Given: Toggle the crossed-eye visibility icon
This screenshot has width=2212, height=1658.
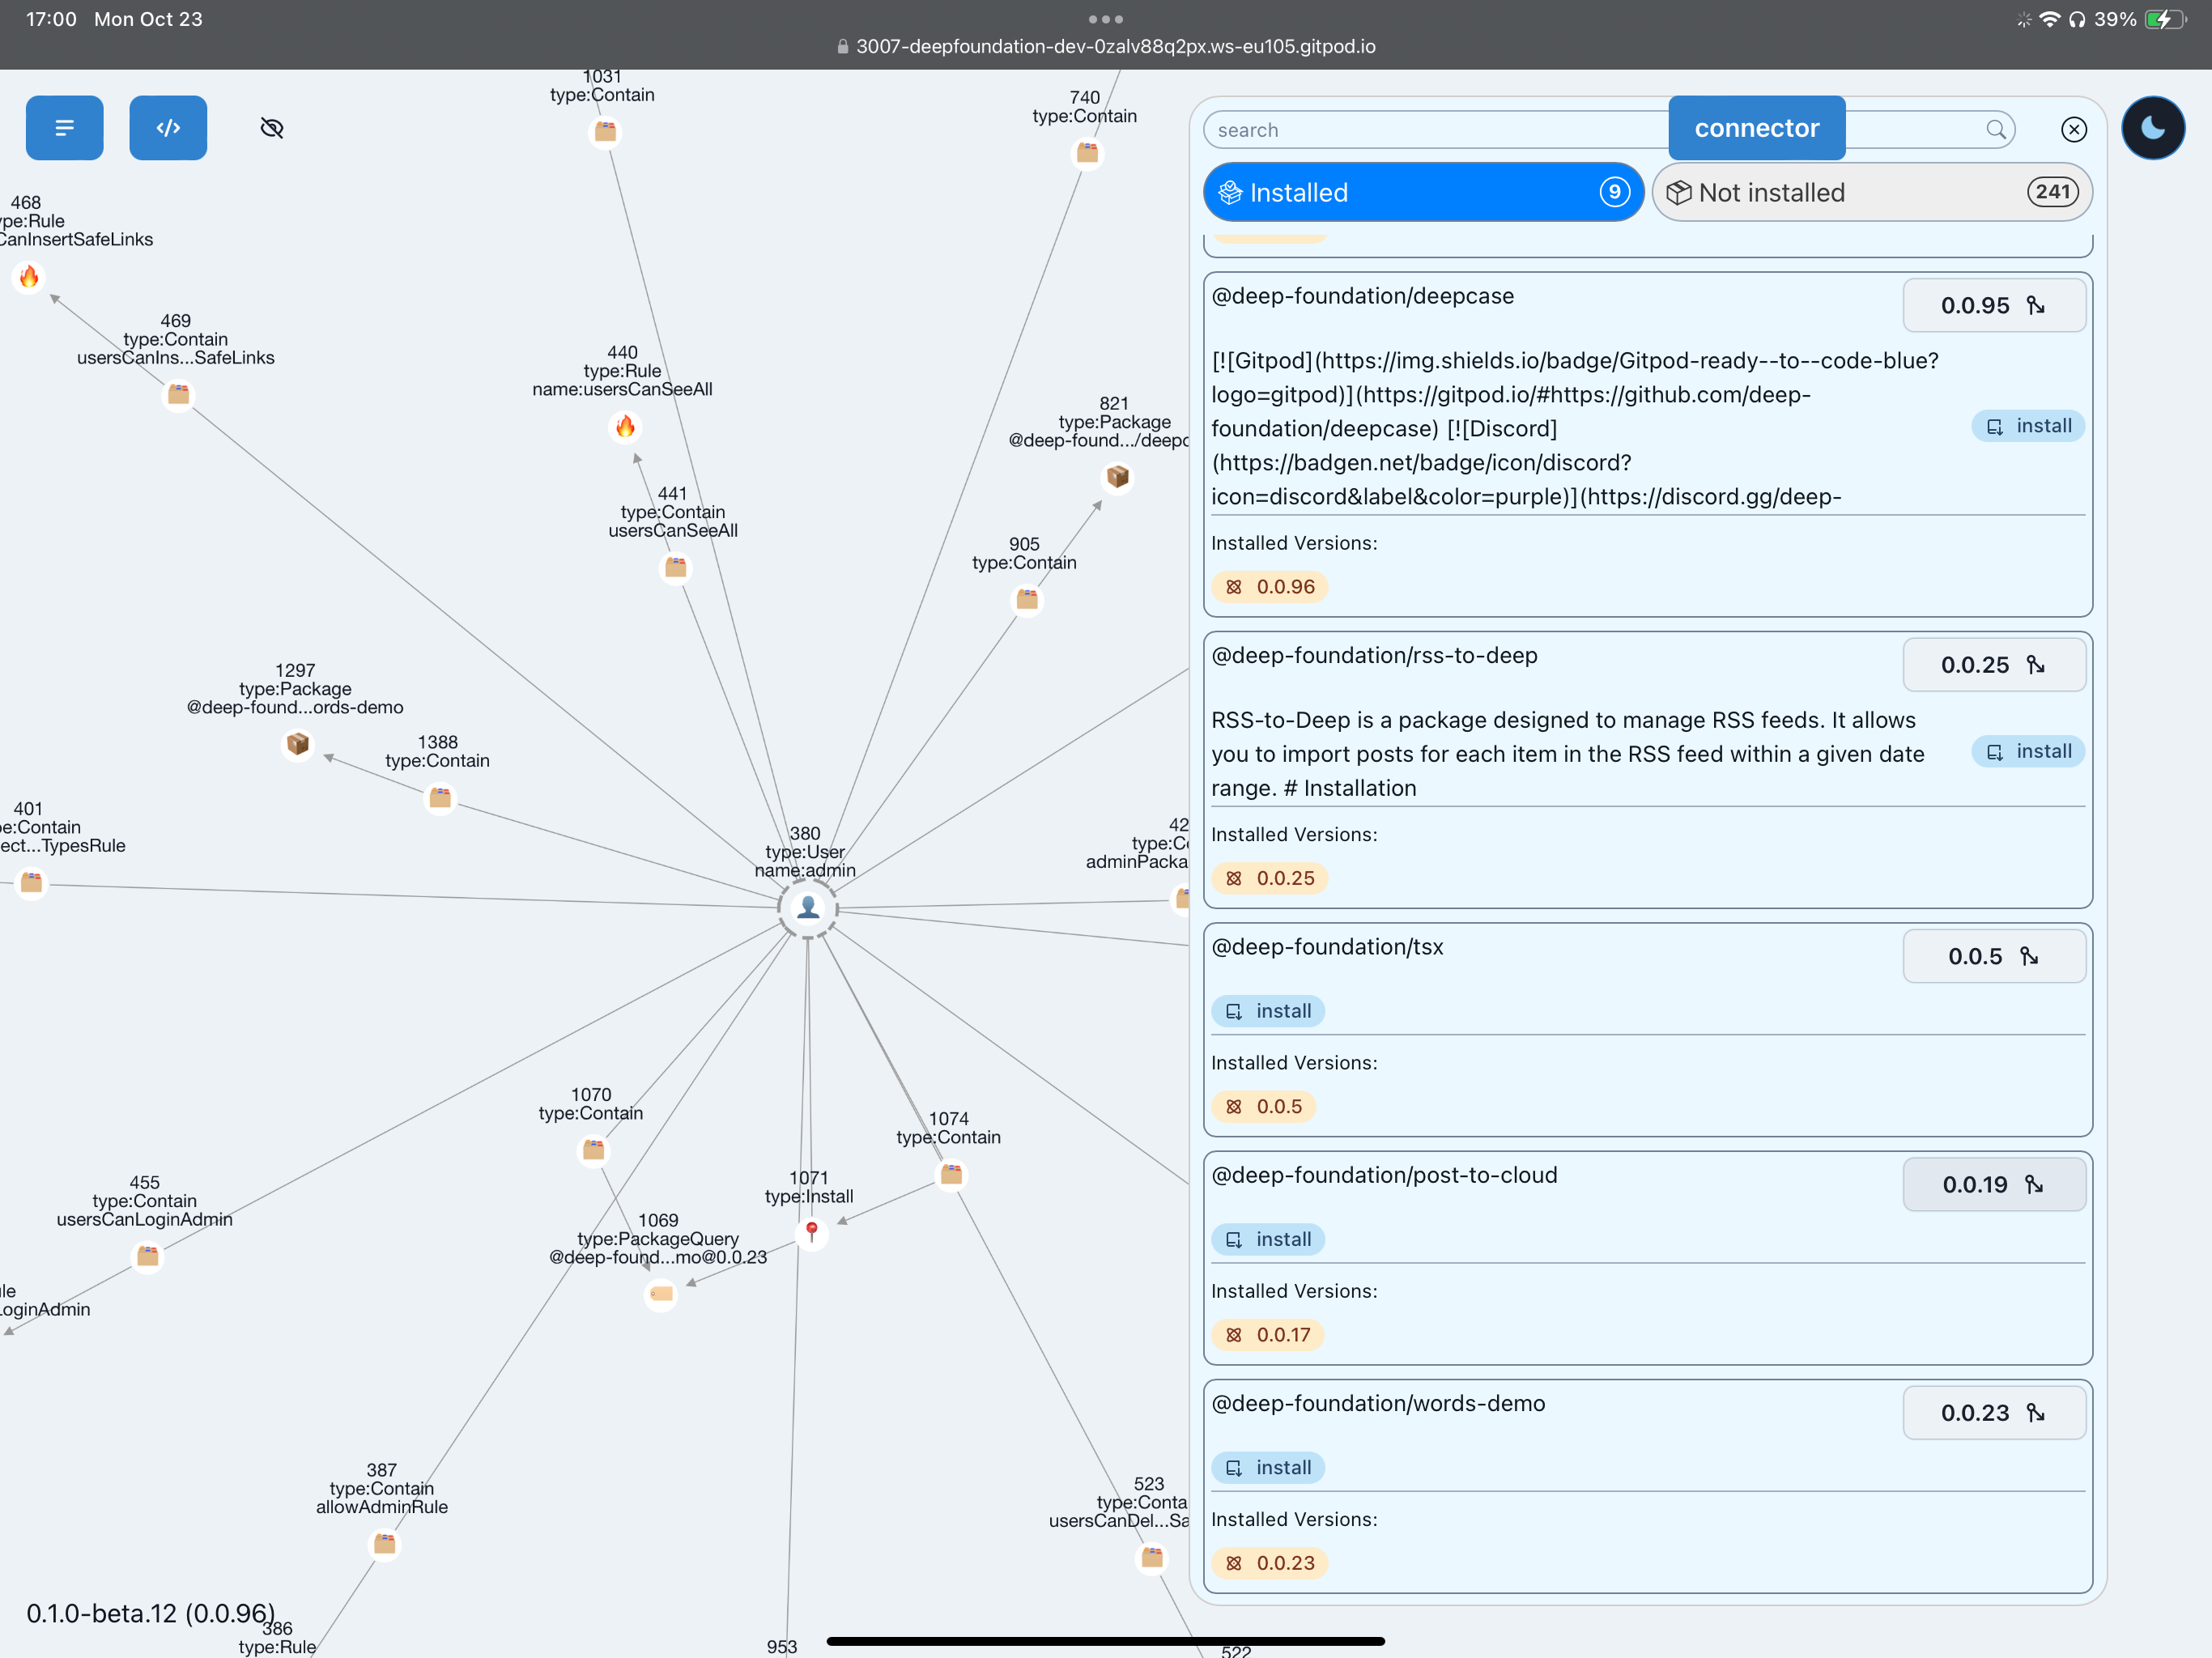Looking at the screenshot, I should click(272, 128).
